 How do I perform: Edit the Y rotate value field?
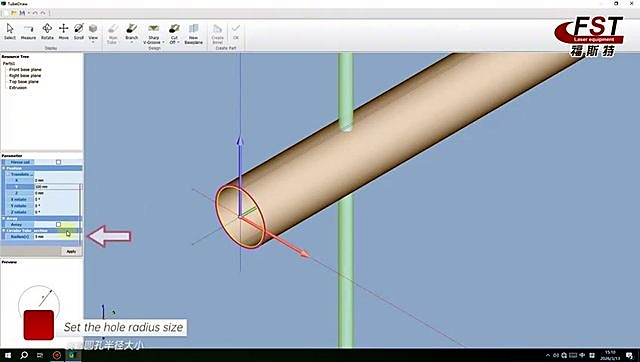[56, 206]
